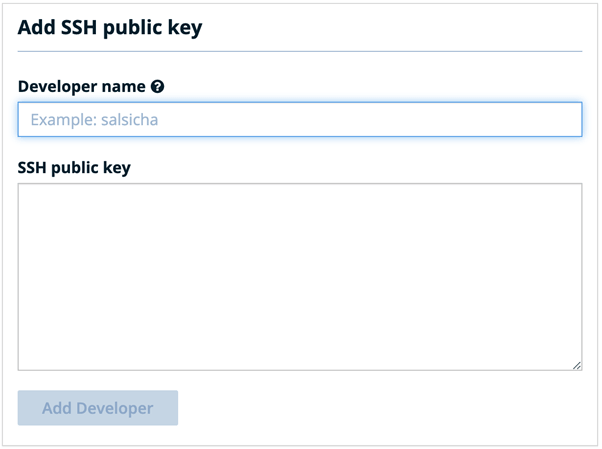Activate the blue-outlined name text box
The height and width of the screenshot is (449, 602).
(300, 119)
